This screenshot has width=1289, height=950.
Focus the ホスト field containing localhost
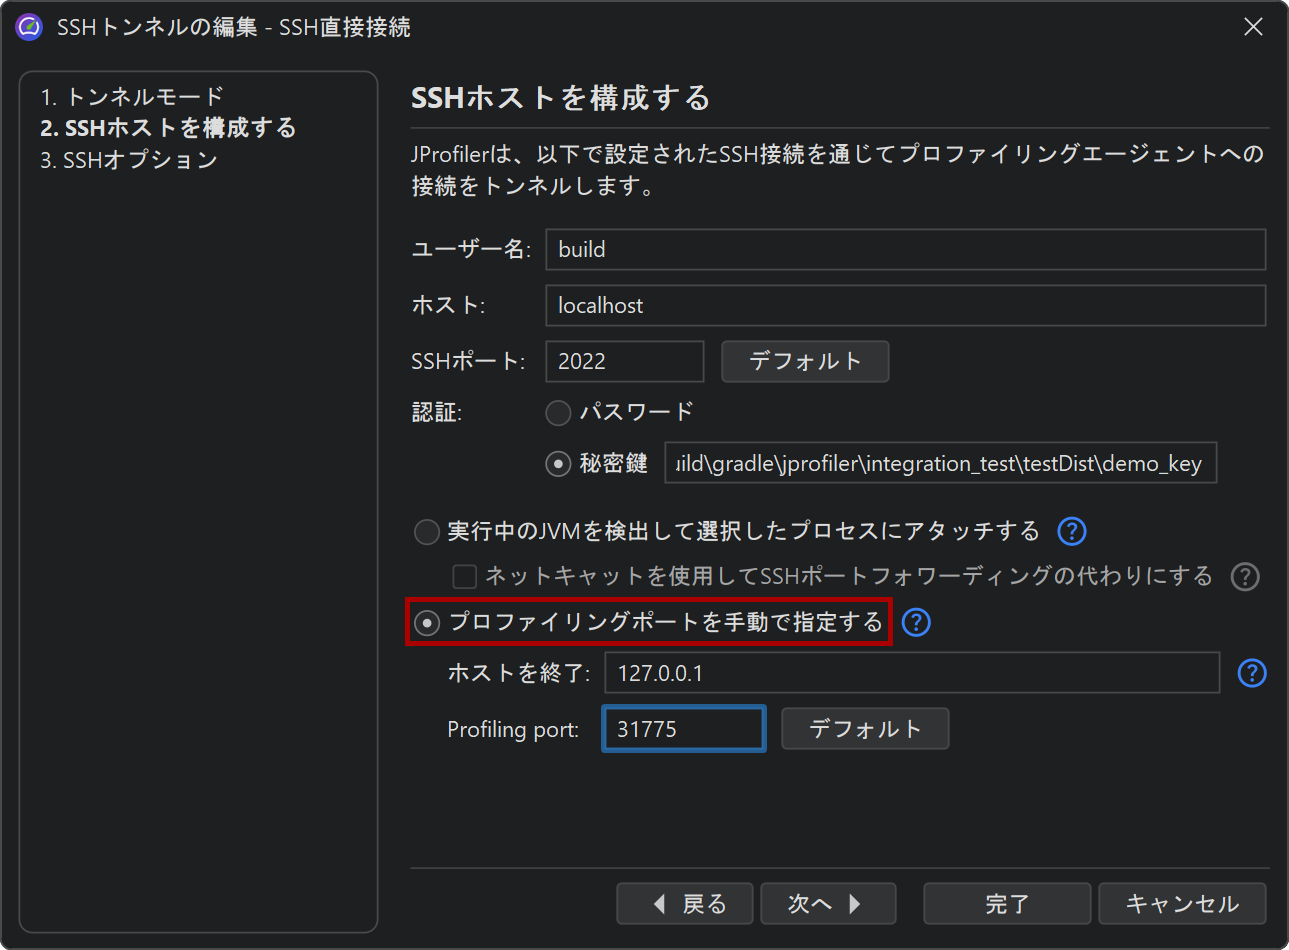click(906, 305)
